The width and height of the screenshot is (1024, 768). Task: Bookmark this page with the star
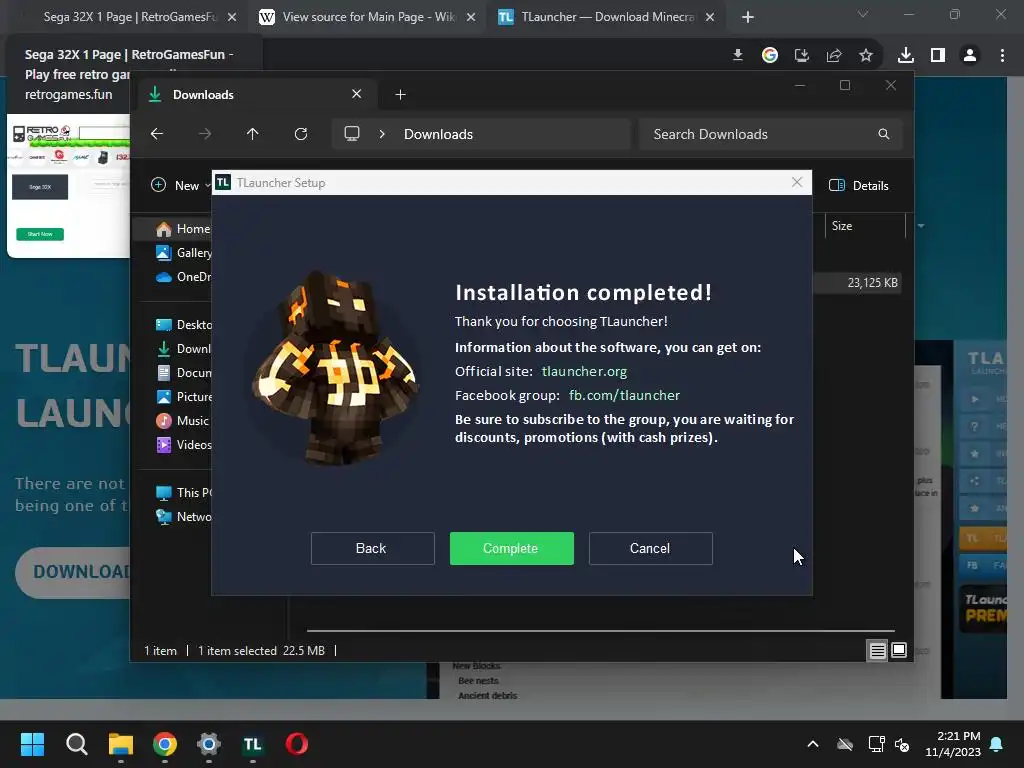click(x=866, y=56)
